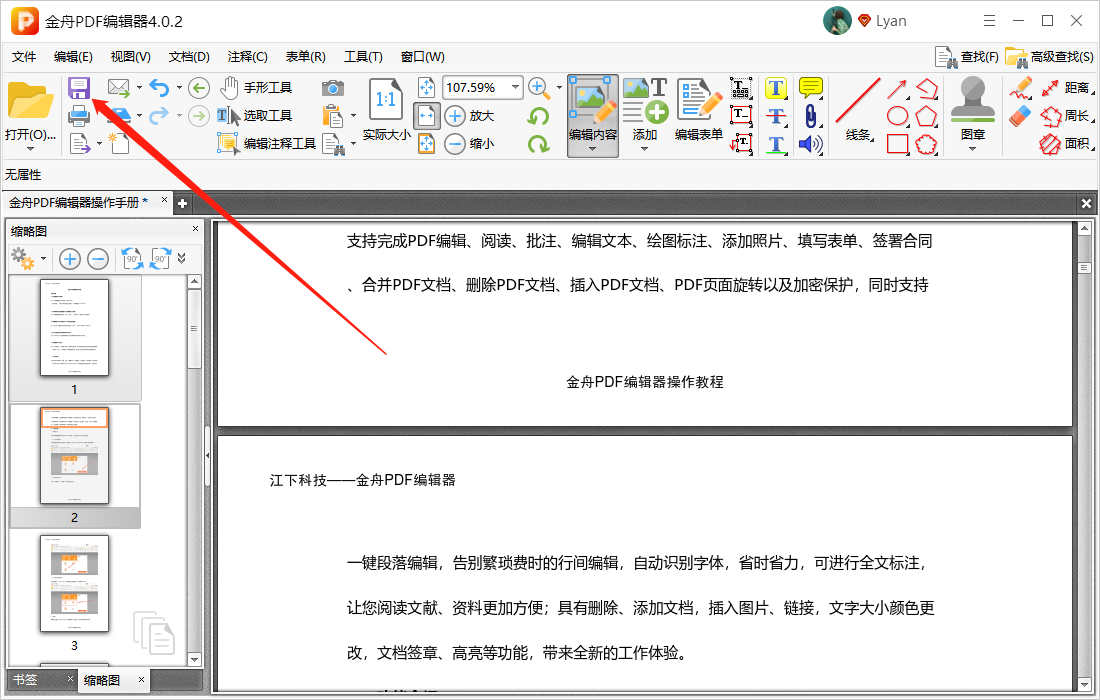Click the Send by email envelope icon

click(x=119, y=88)
